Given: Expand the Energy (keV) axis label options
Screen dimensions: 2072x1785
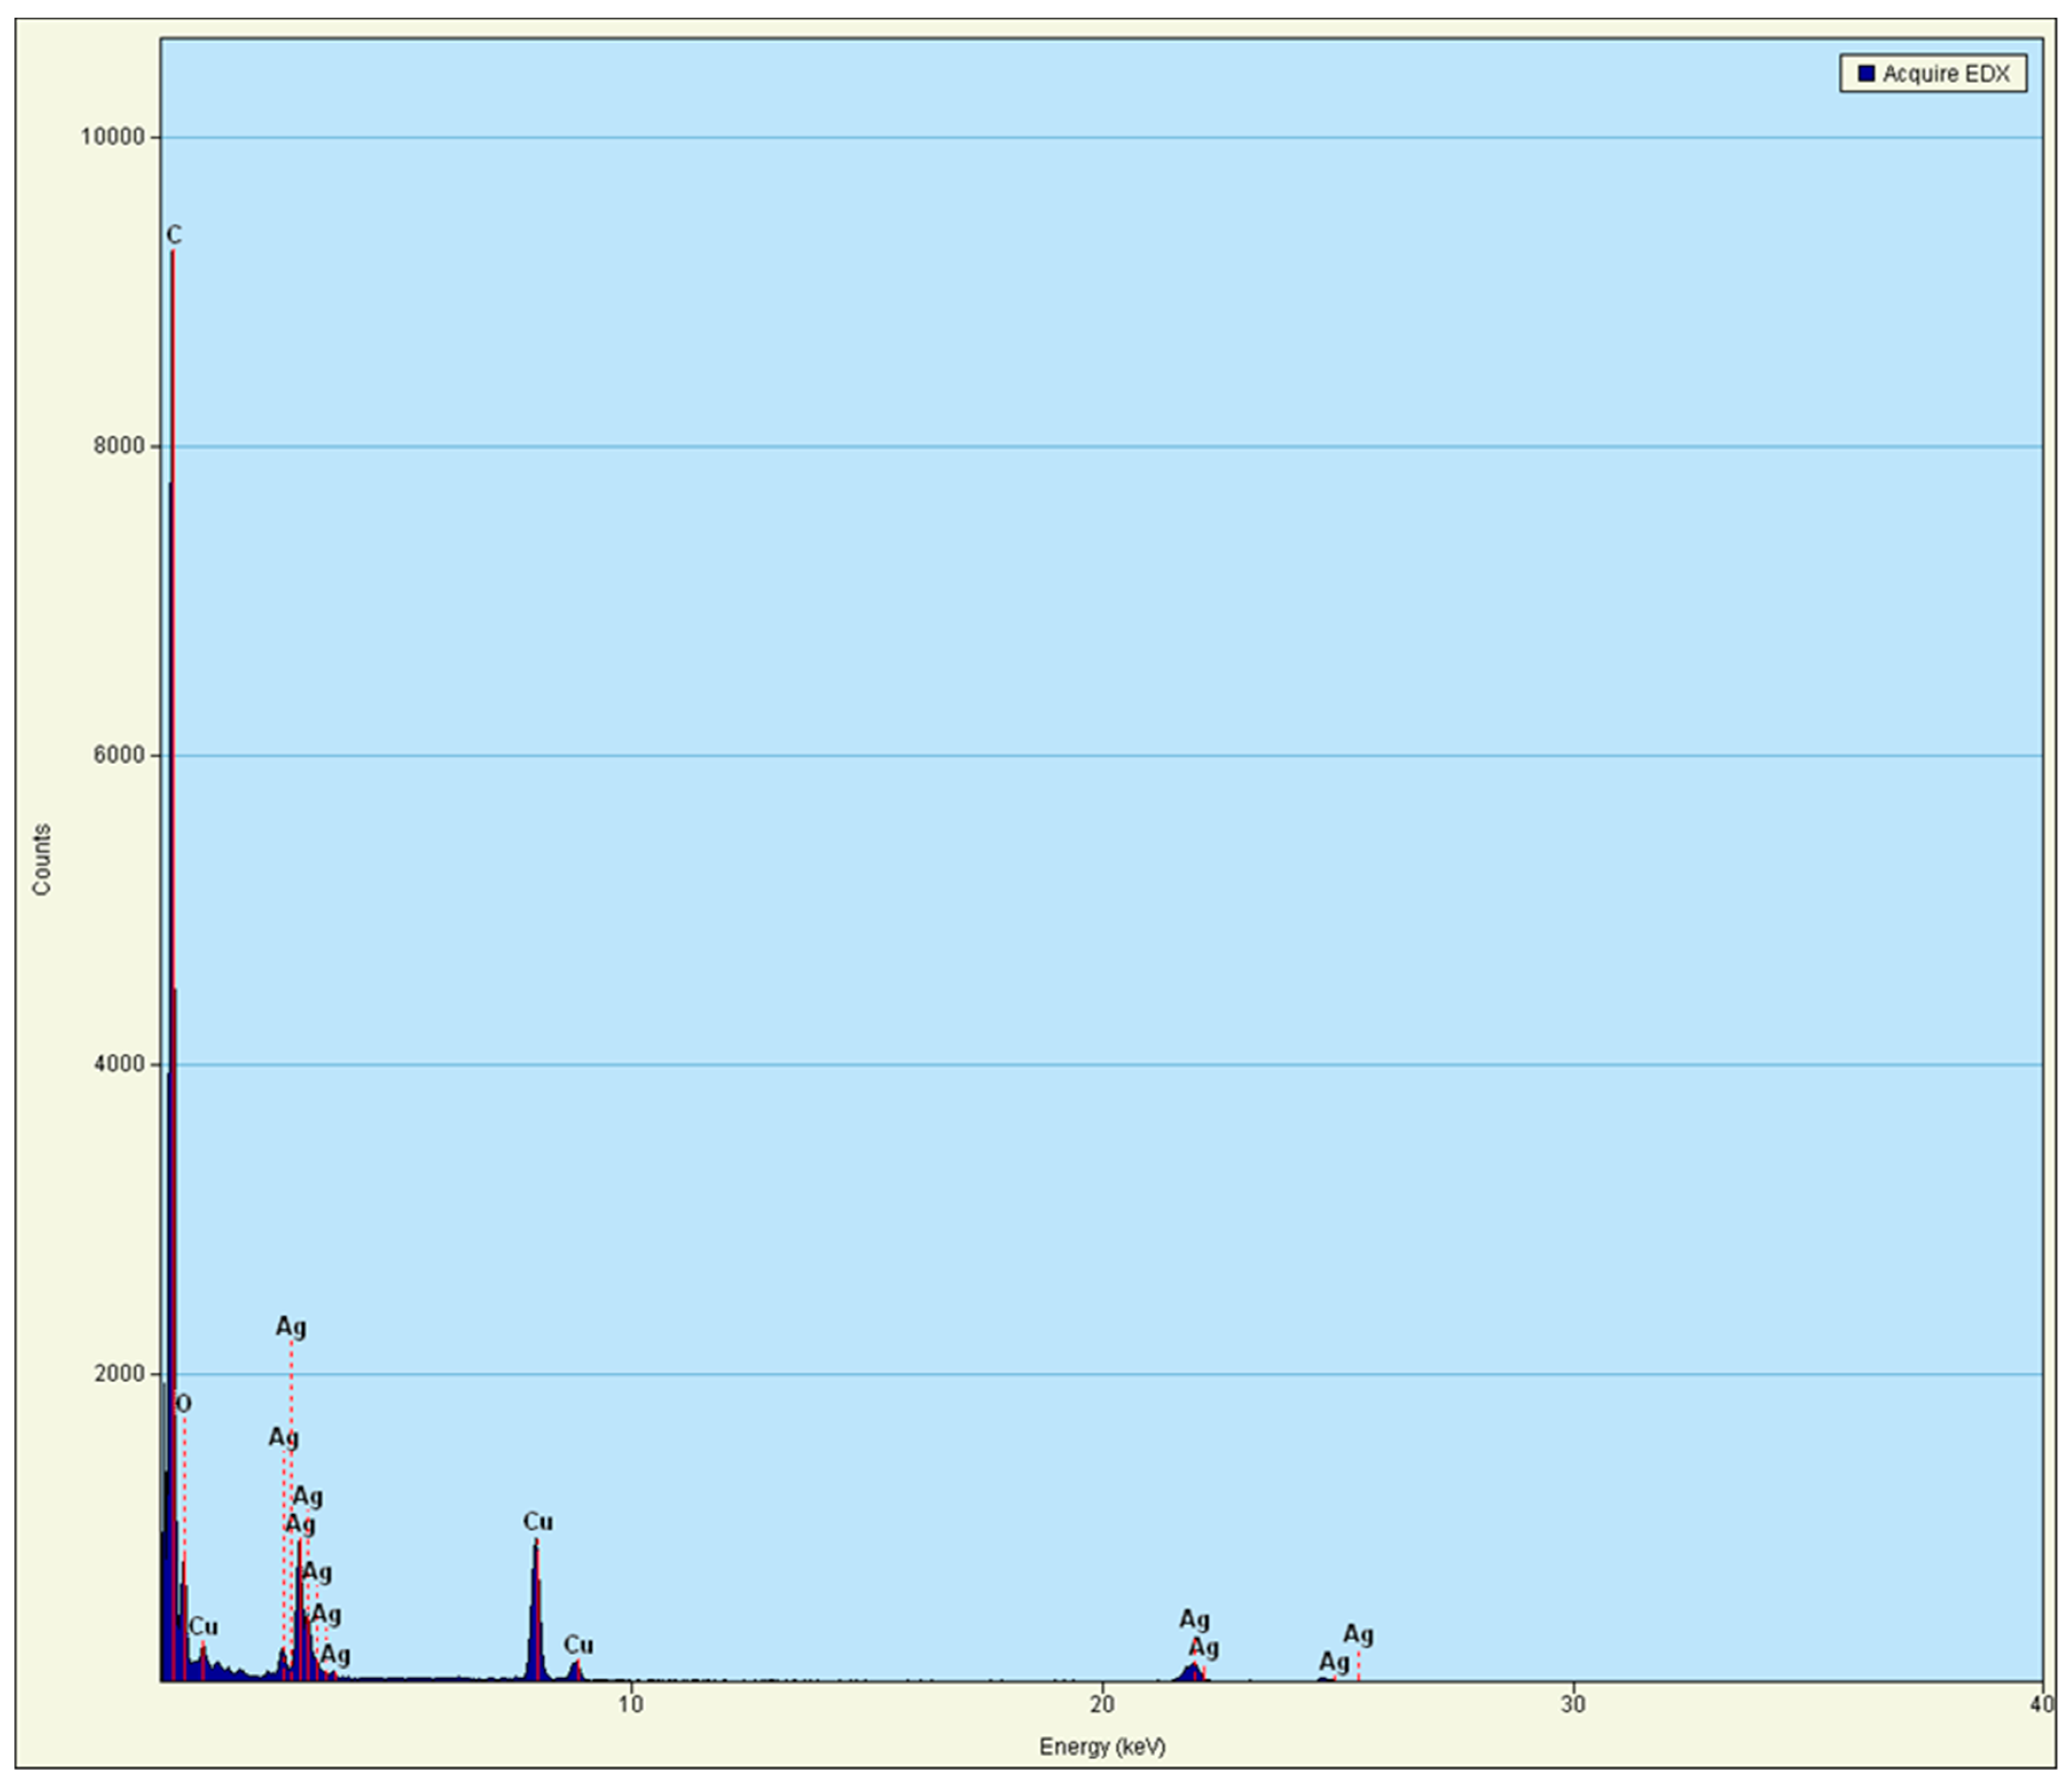Looking at the screenshot, I should tap(1103, 1745).
